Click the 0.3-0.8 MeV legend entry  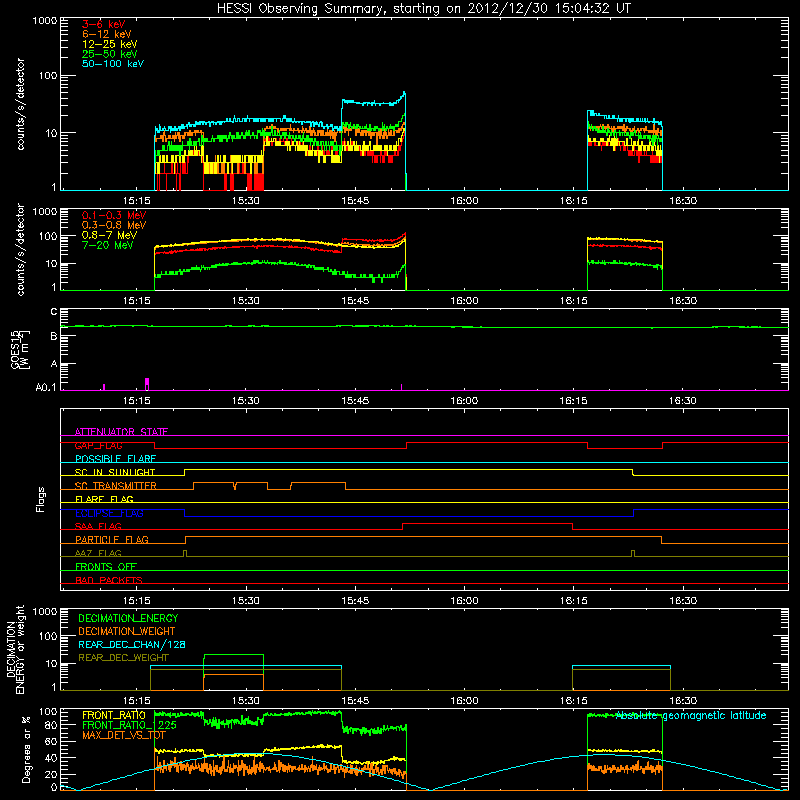tap(114, 226)
